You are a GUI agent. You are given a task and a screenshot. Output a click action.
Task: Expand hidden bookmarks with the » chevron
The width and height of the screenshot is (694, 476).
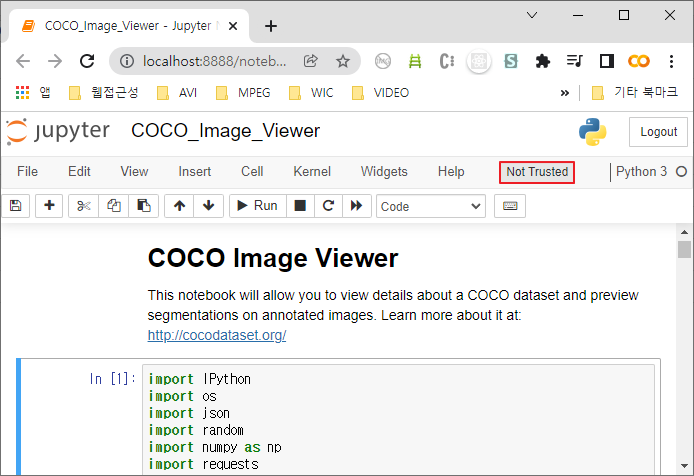click(x=564, y=93)
